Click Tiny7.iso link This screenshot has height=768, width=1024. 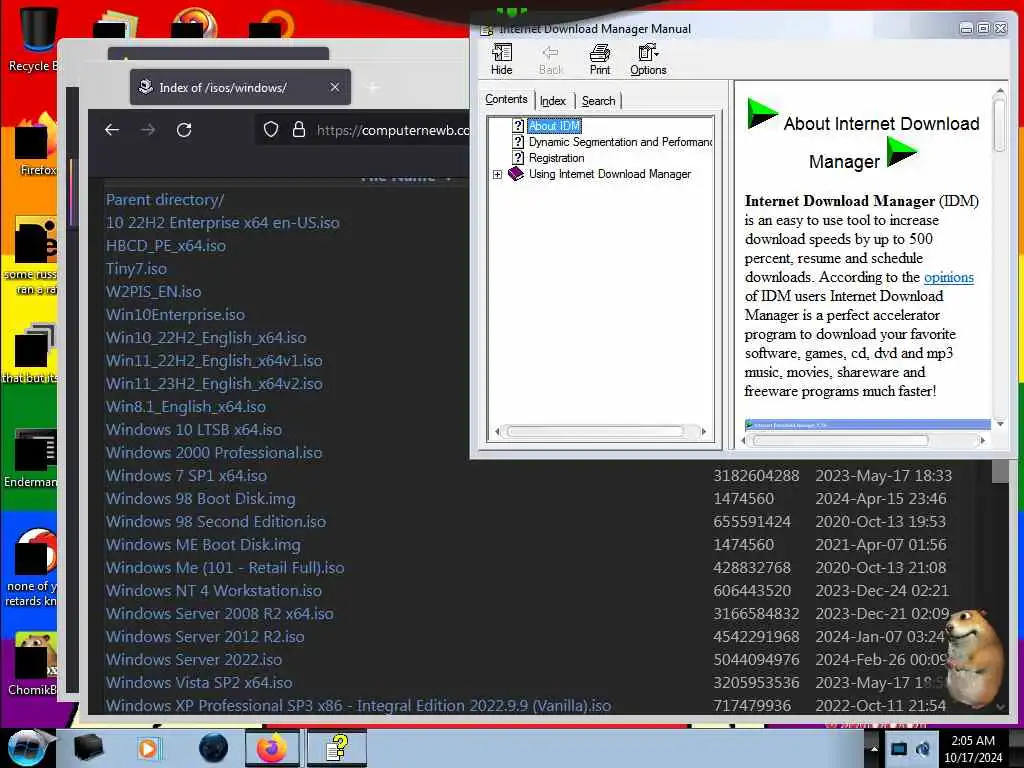(136, 268)
